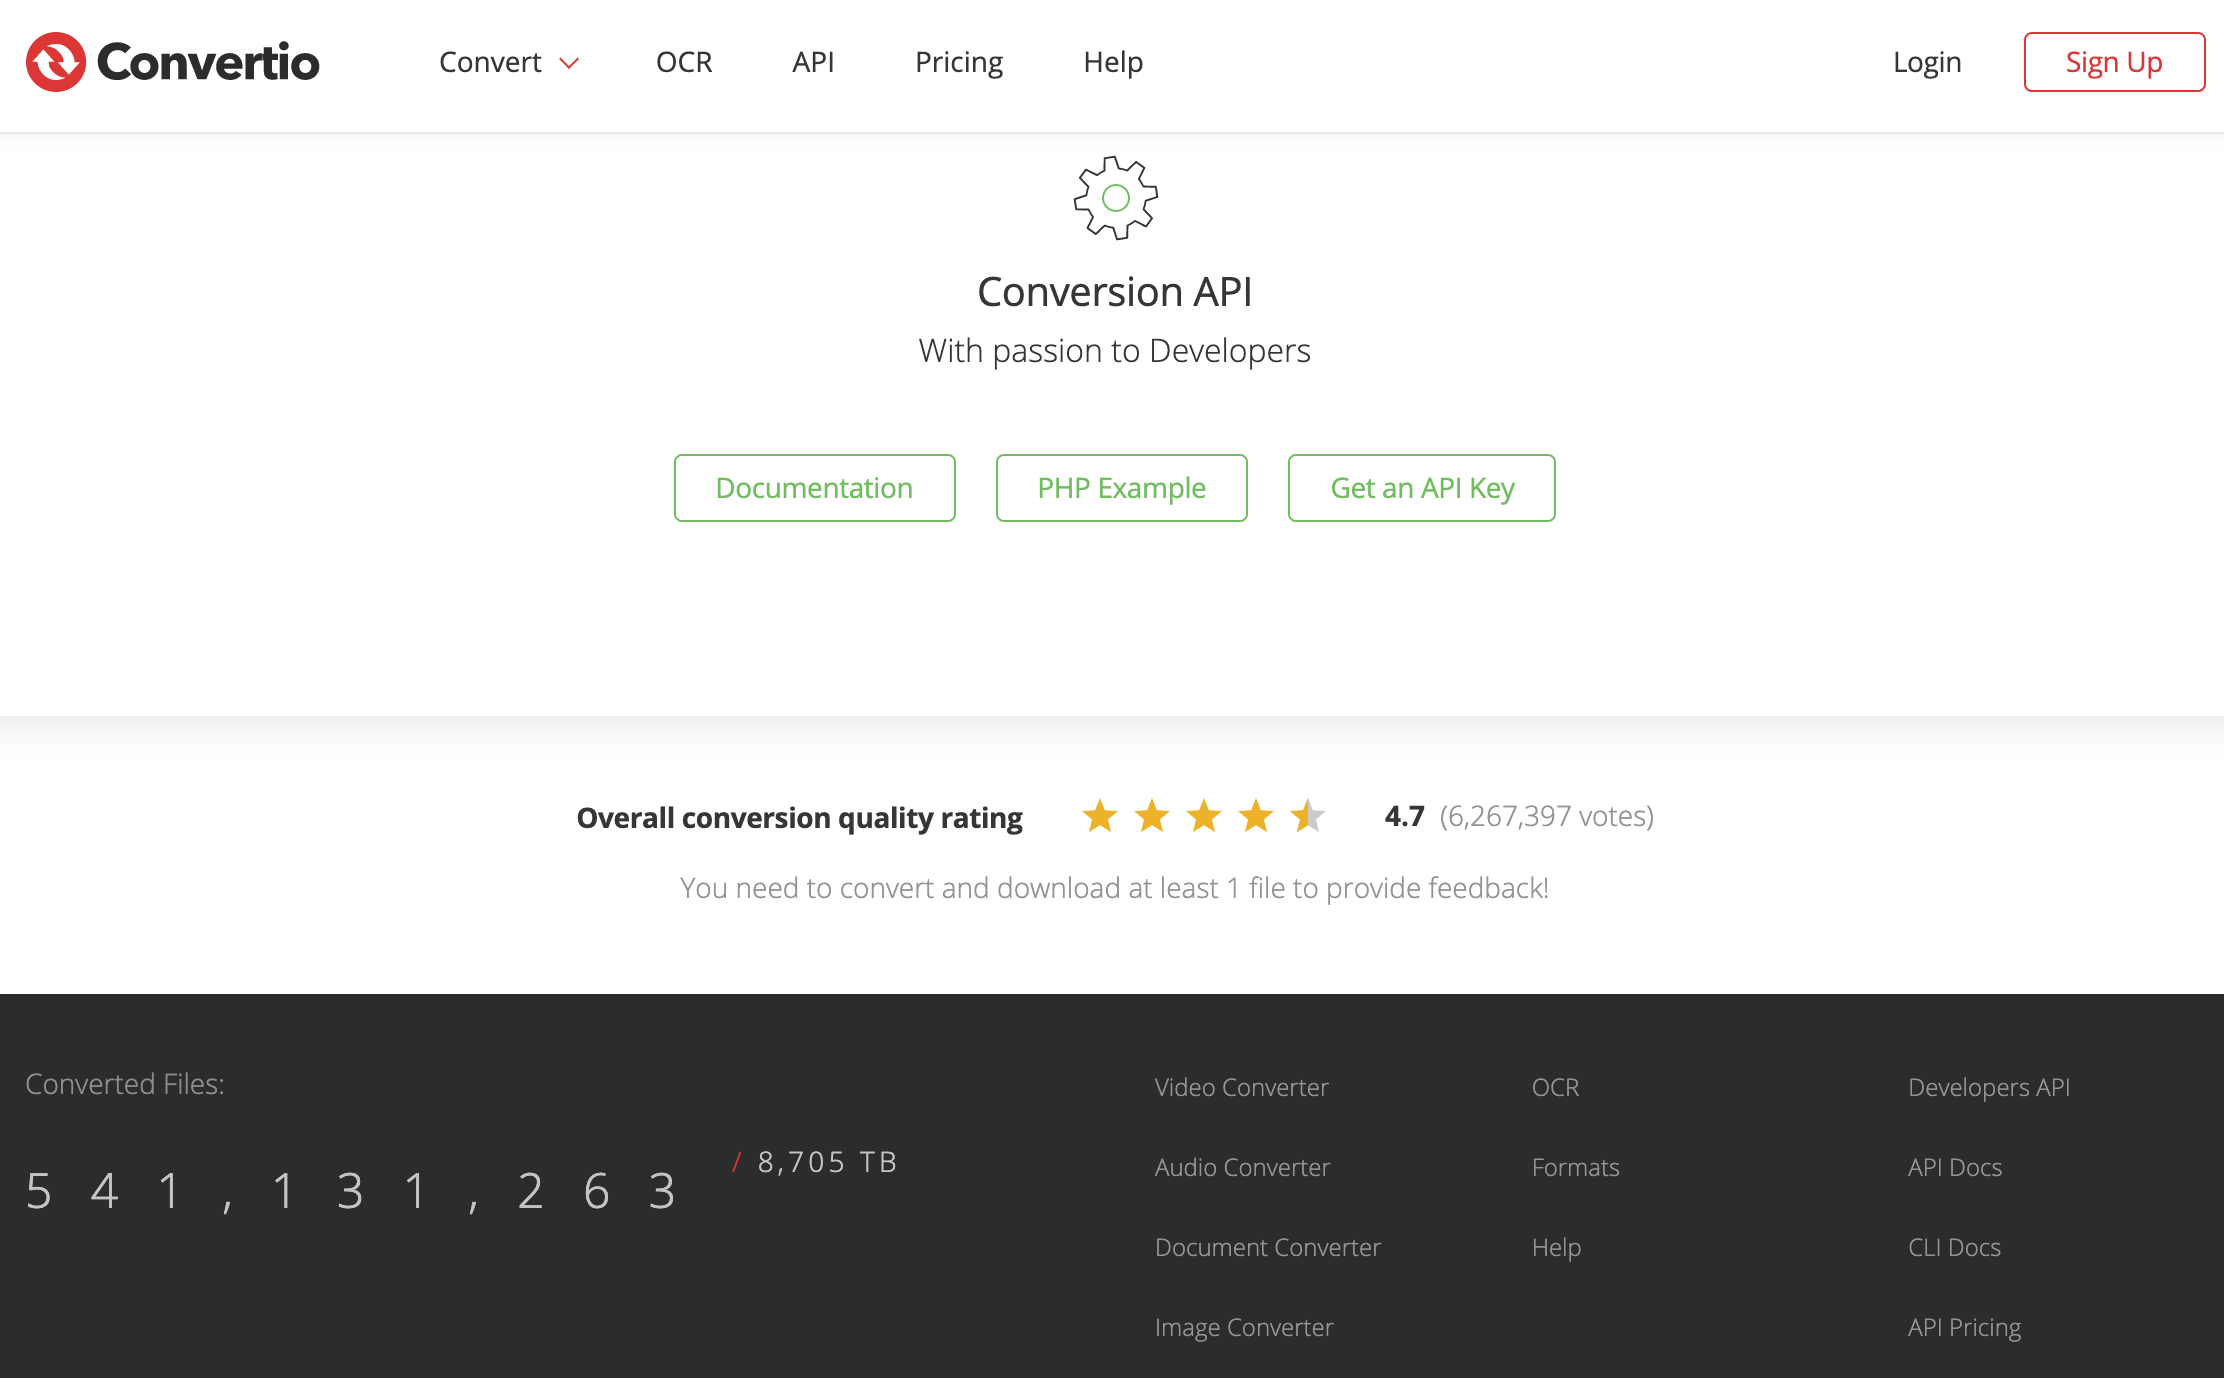
Task: Click the first rating star
Action: [x=1101, y=816]
